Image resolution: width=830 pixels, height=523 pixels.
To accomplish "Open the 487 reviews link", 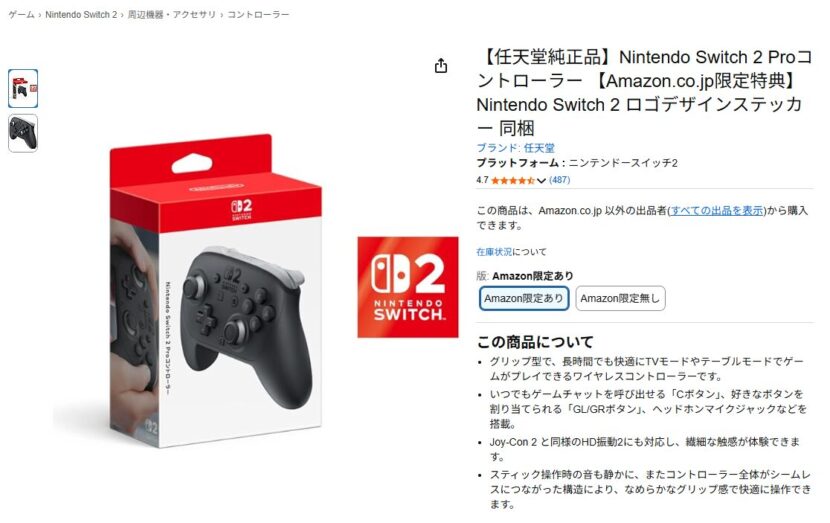I will pyautogui.click(x=560, y=180).
